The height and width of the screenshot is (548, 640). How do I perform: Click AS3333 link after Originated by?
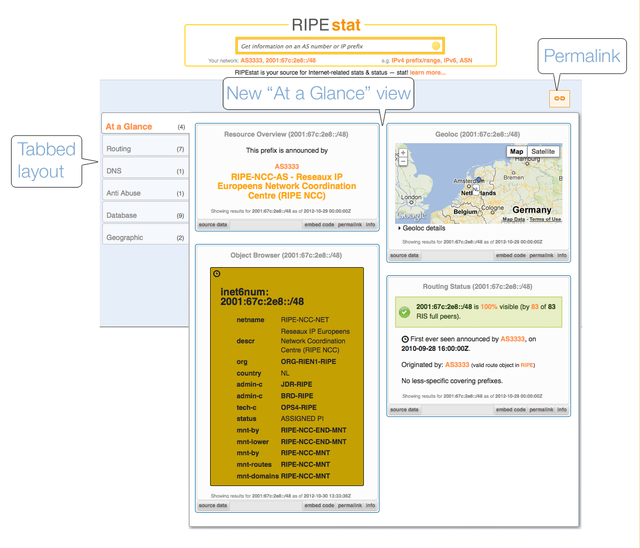pos(457,365)
